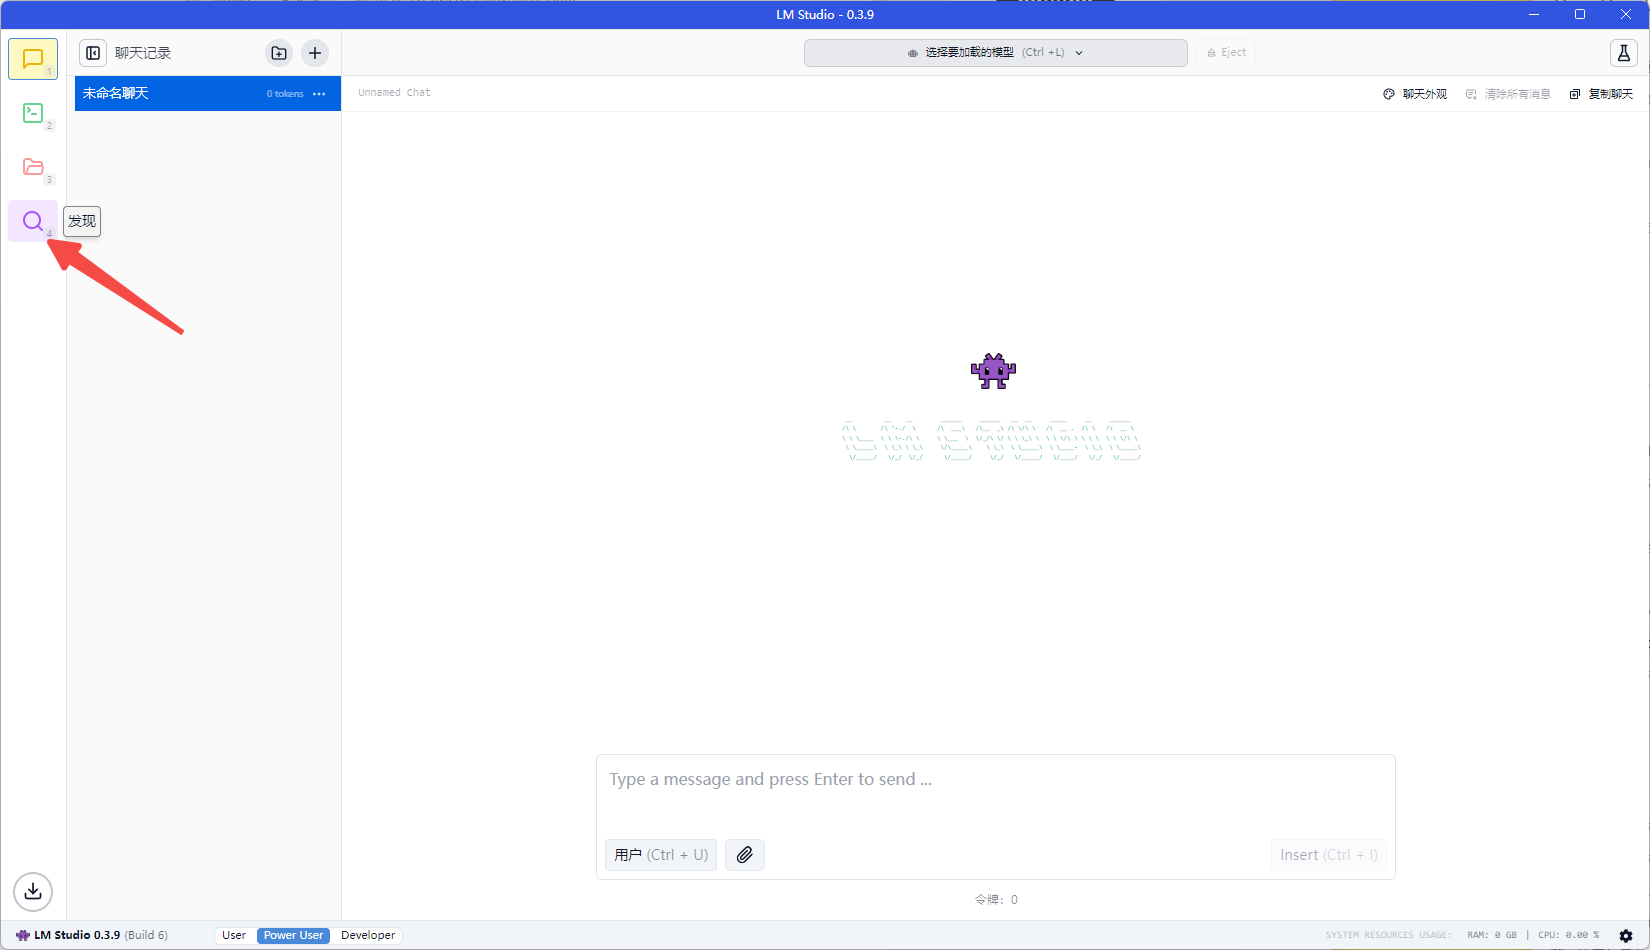Open the Chat tab in sidebar
This screenshot has width=1650, height=950.
33,59
